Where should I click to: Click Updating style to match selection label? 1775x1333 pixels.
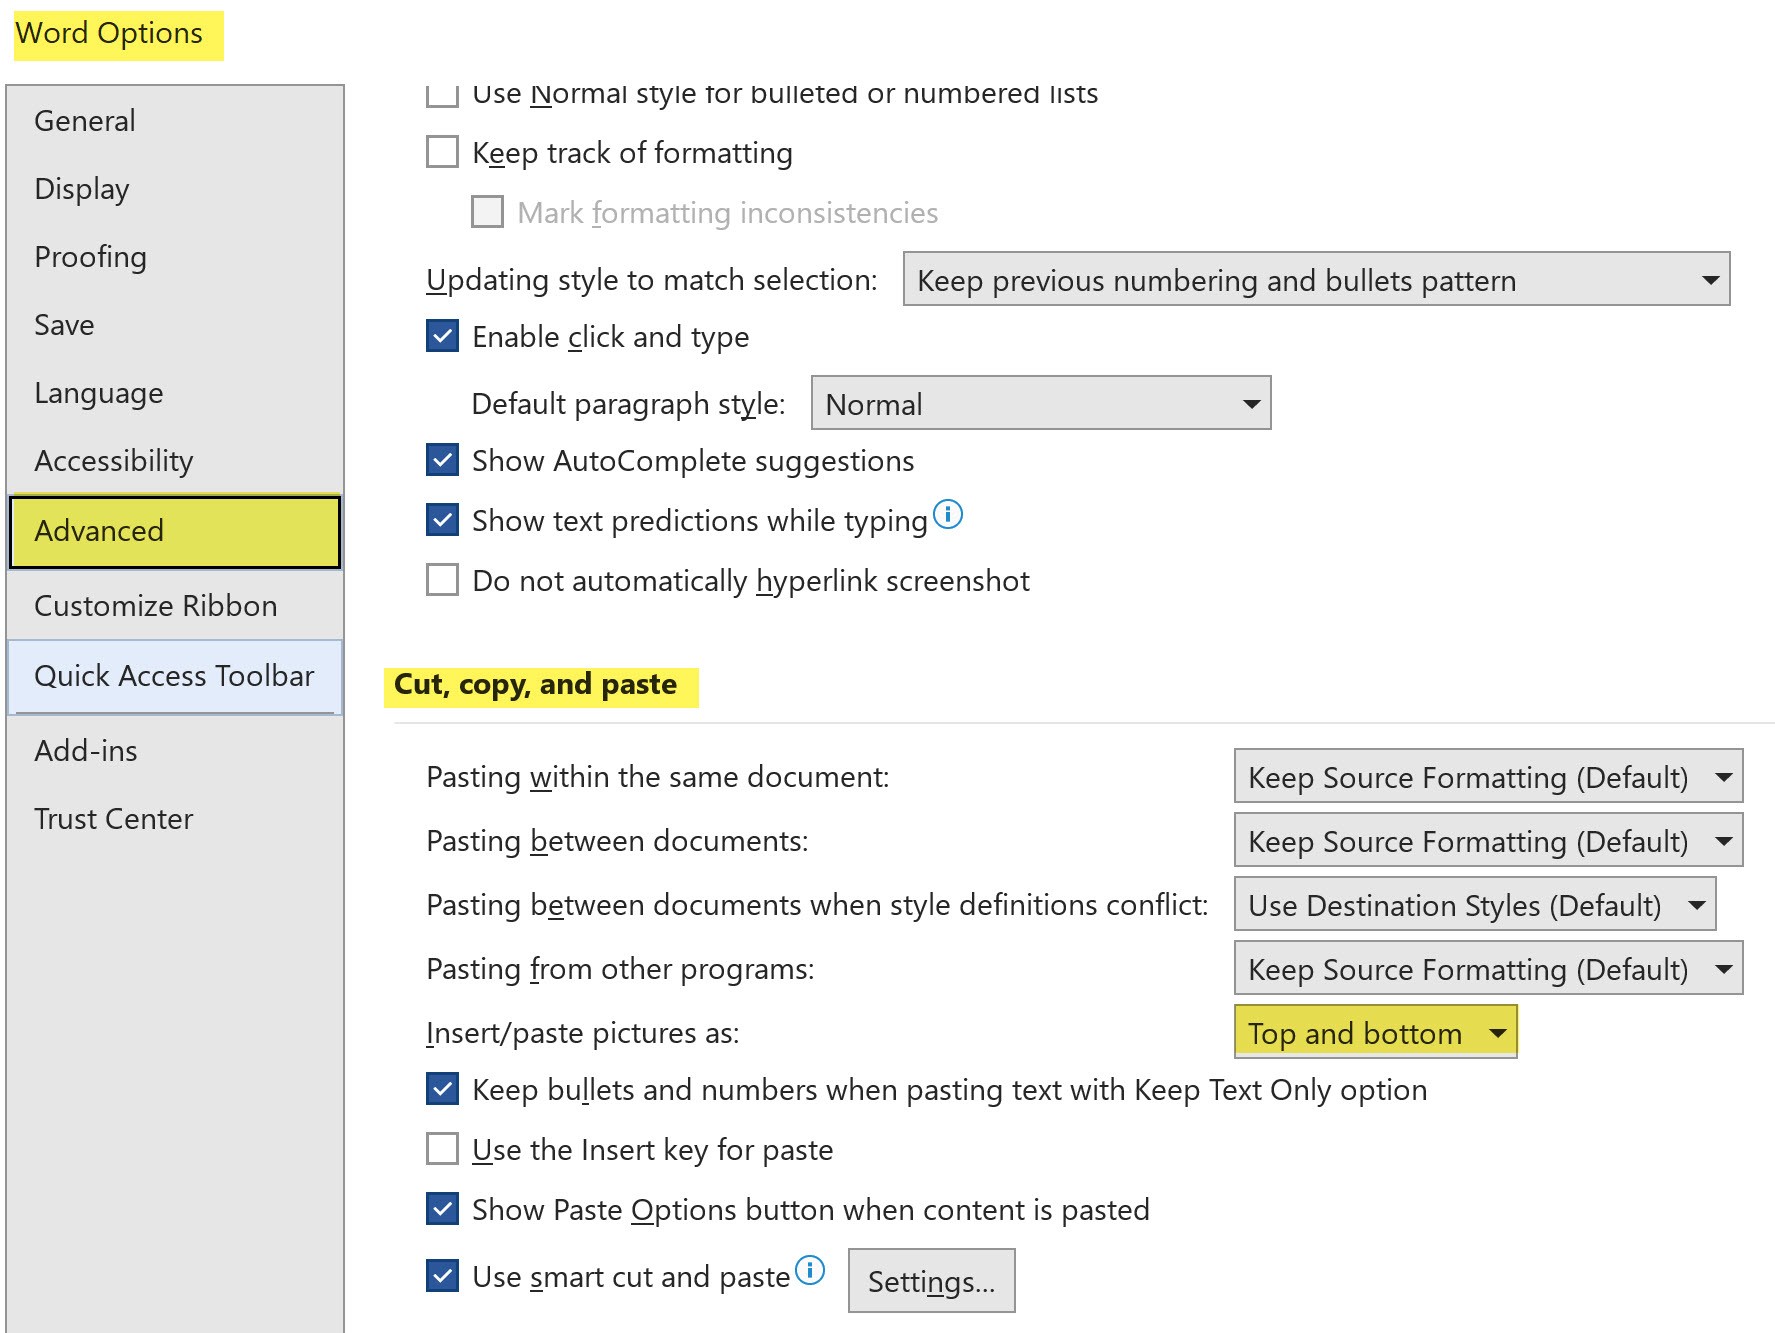point(652,280)
